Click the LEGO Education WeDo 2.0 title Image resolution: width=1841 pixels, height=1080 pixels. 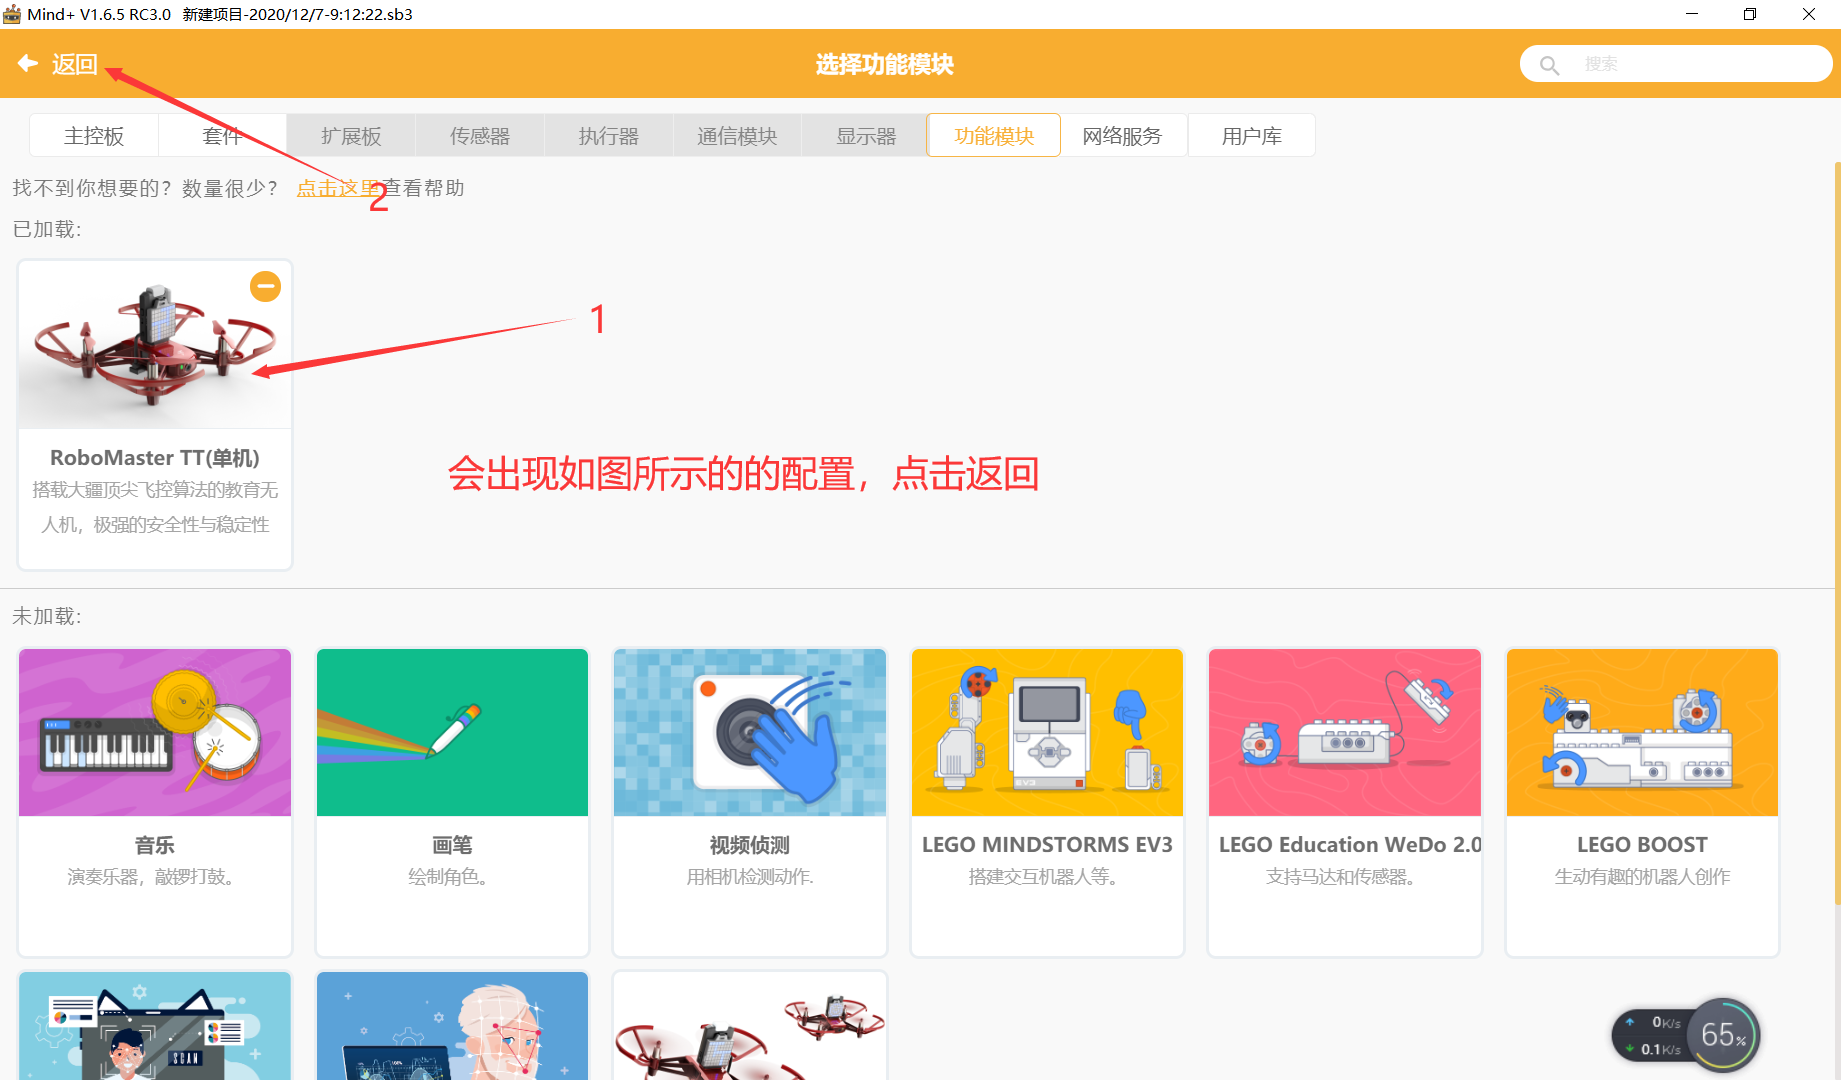tap(1350, 845)
